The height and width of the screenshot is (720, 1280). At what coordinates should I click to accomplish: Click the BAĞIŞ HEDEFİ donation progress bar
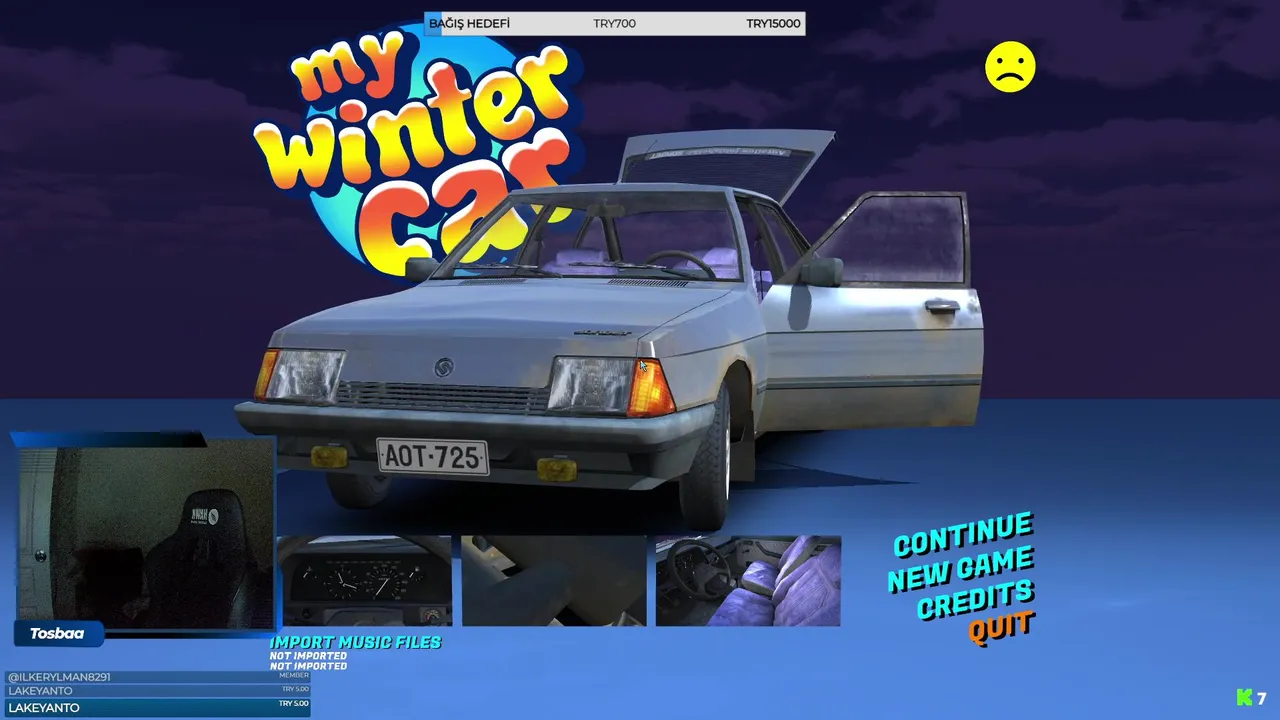tap(615, 24)
